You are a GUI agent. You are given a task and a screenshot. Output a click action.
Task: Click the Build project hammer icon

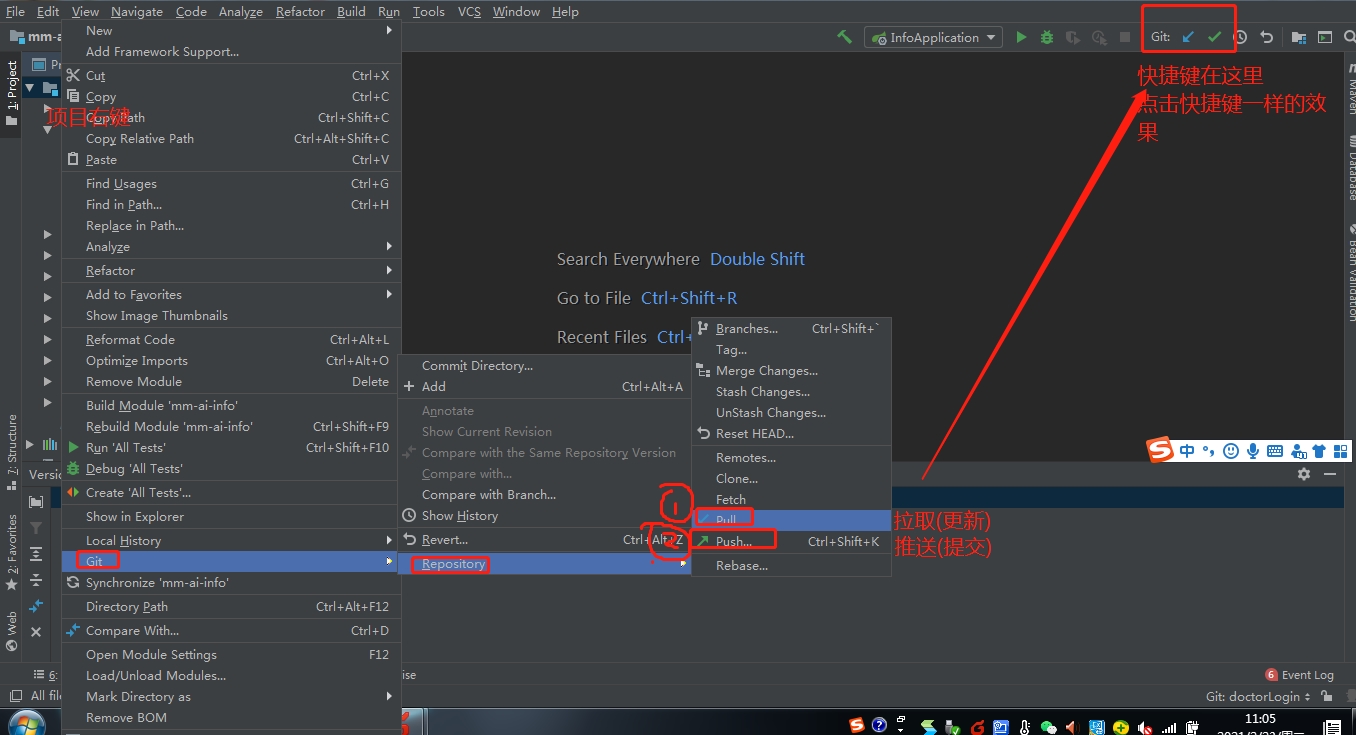click(x=845, y=37)
